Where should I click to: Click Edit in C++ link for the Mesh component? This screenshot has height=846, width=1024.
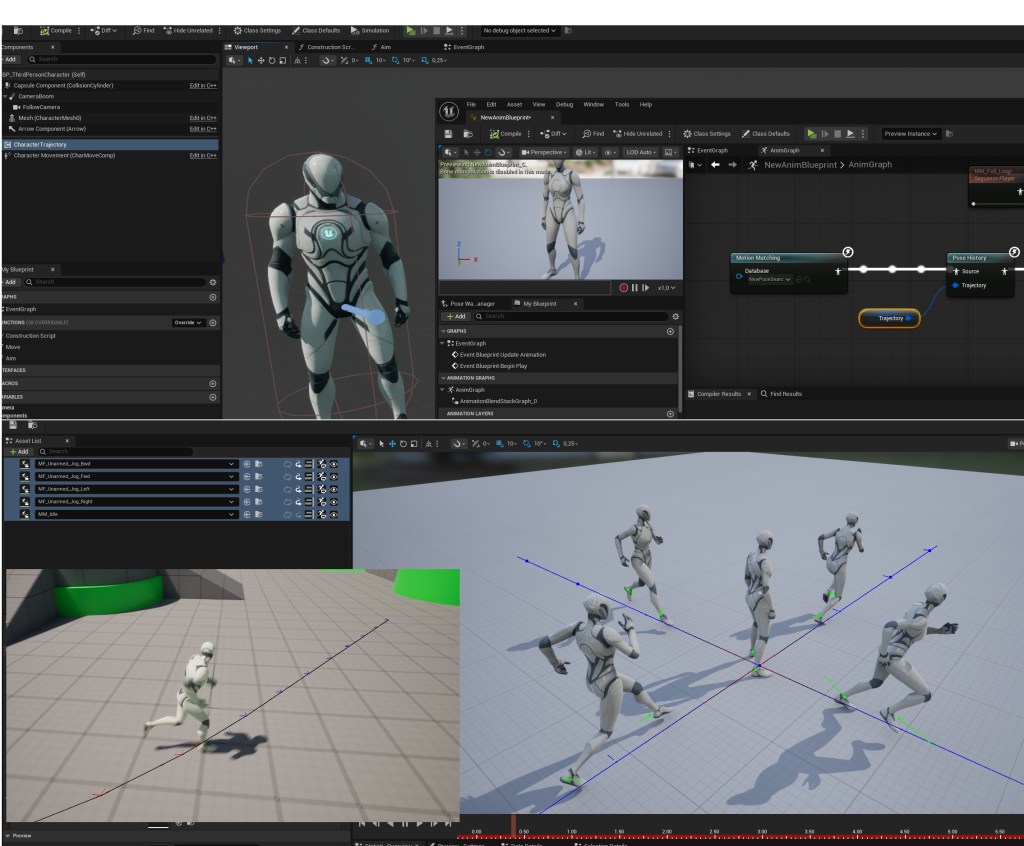203,118
